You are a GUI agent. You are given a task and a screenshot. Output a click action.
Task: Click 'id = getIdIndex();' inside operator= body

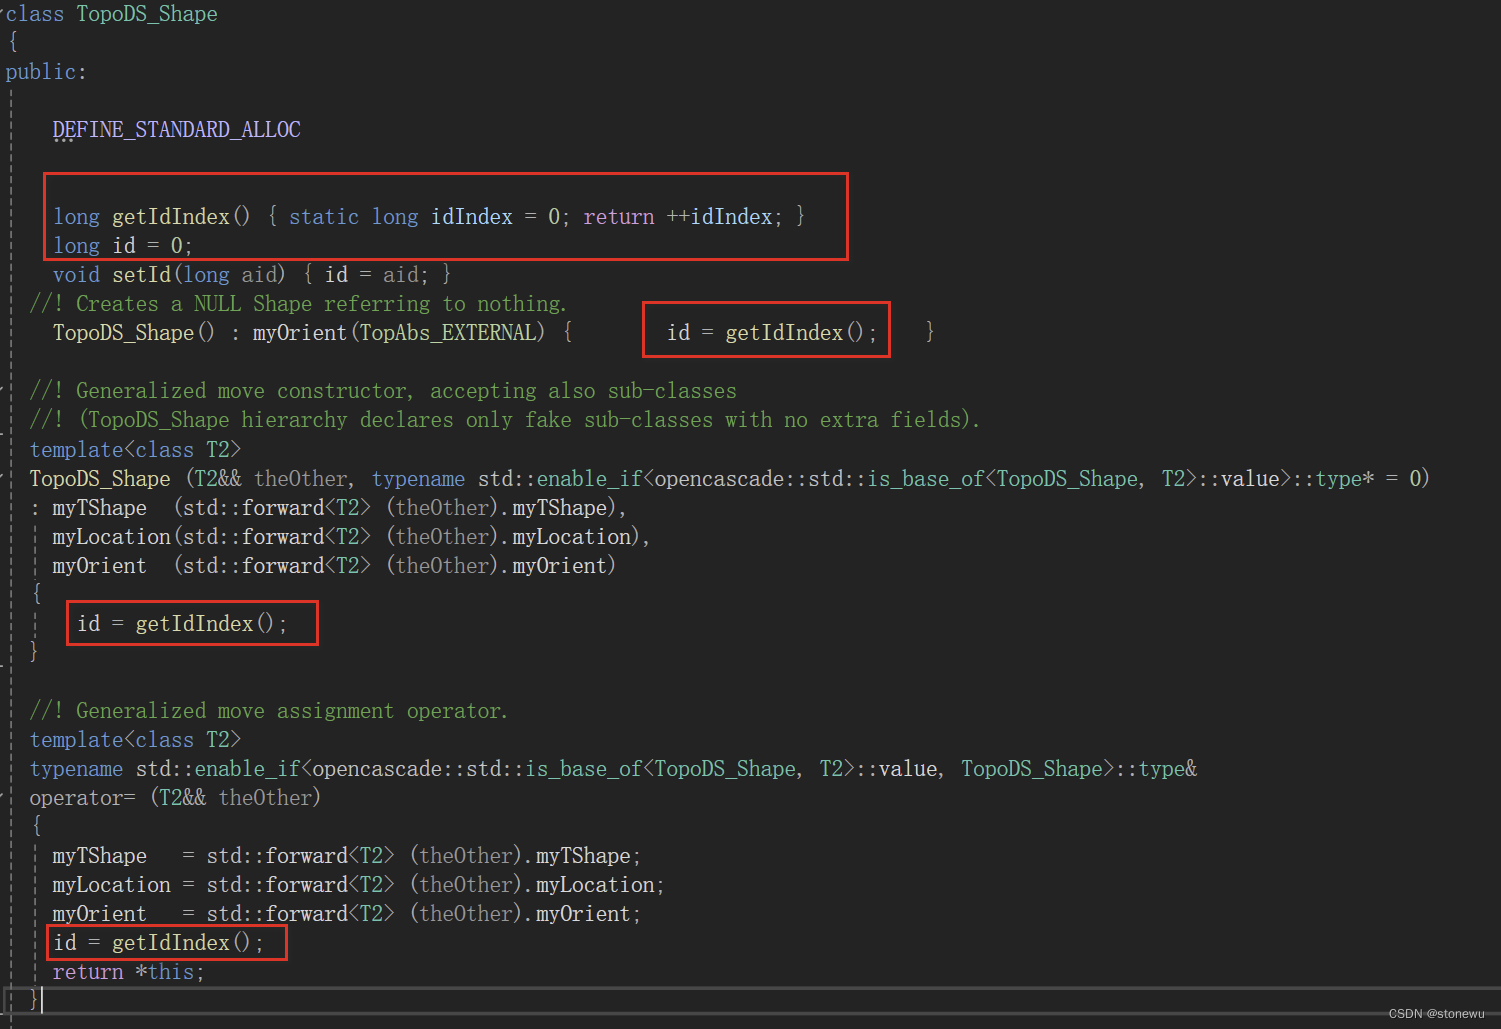tap(158, 943)
